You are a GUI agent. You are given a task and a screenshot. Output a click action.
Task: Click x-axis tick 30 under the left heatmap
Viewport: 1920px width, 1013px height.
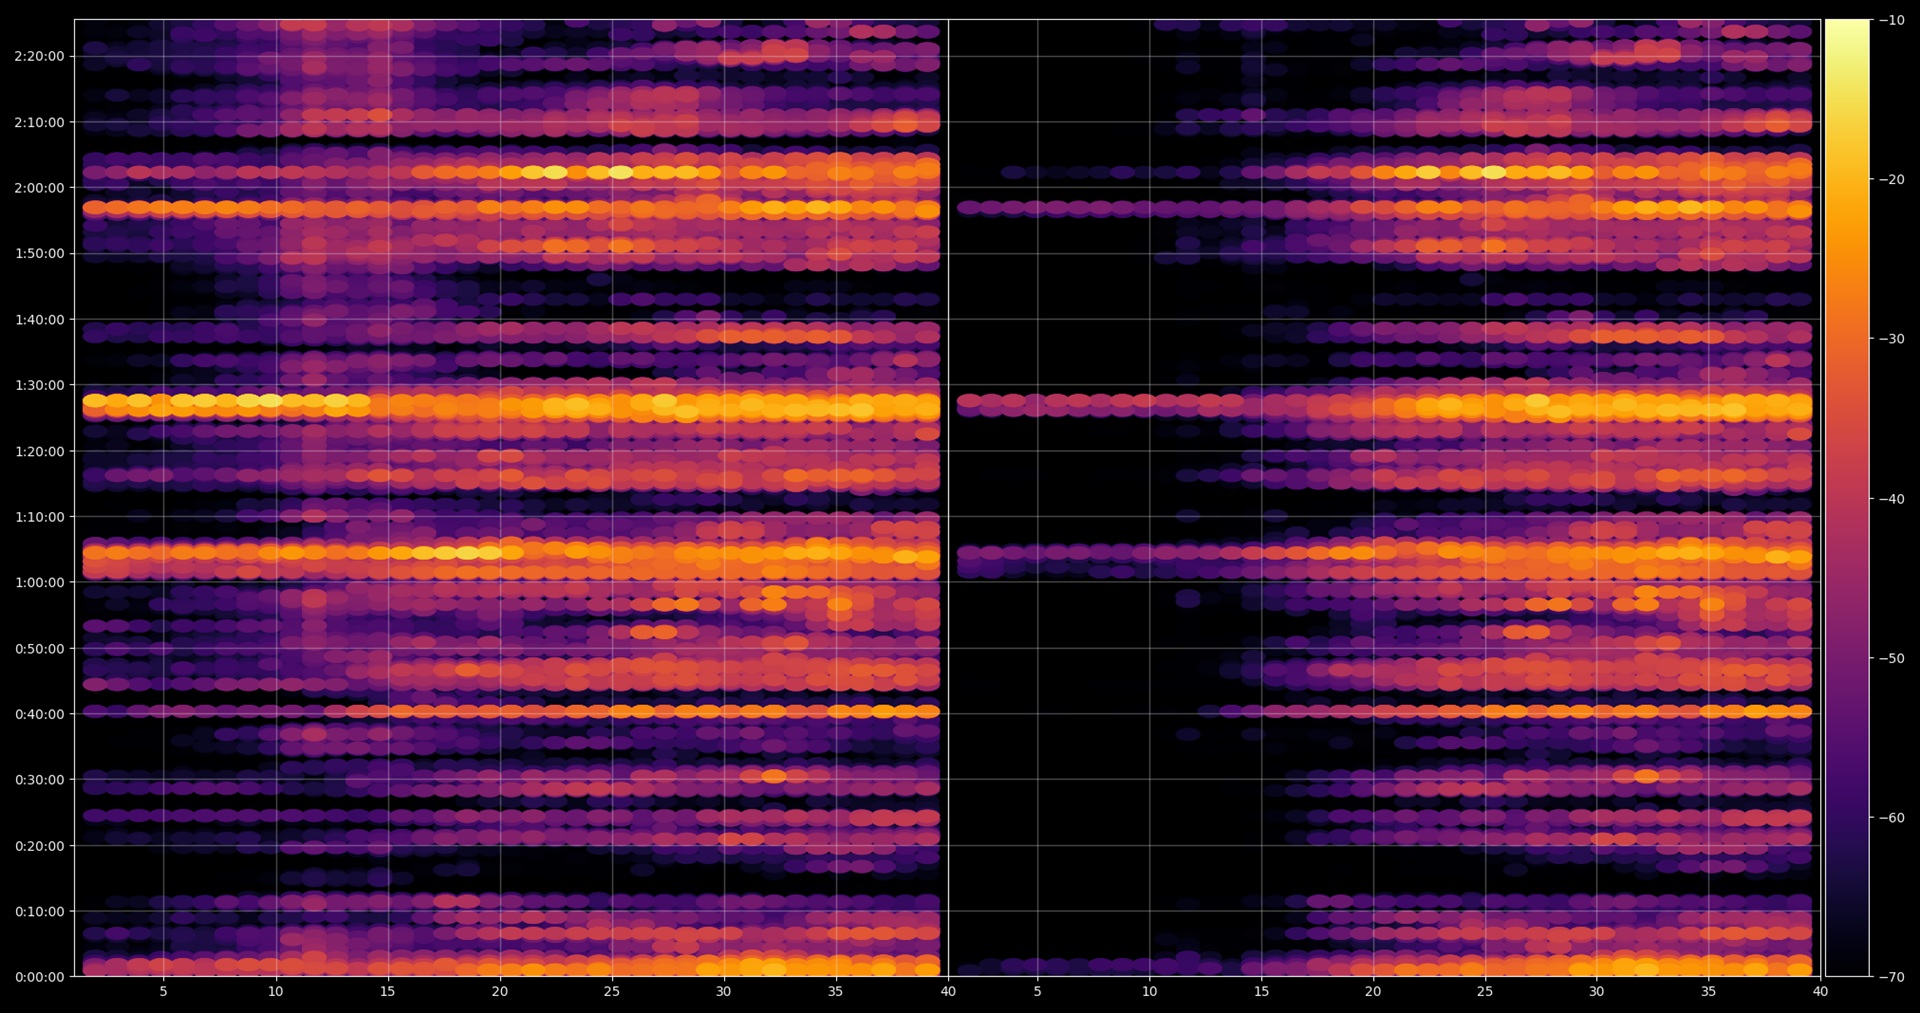point(723,991)
